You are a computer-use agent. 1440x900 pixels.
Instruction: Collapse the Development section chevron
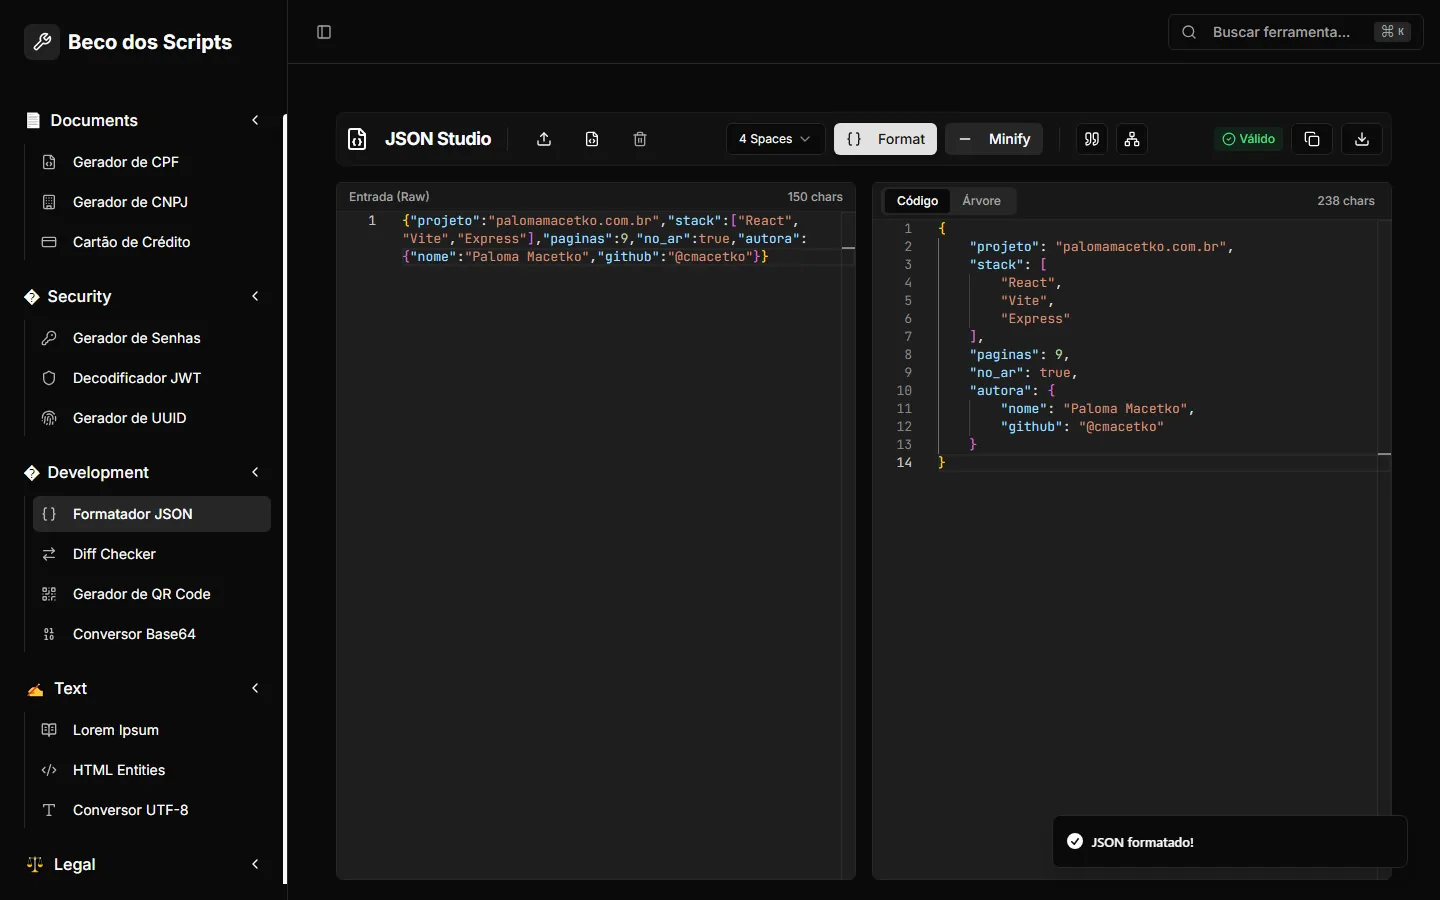click(255, 472)
